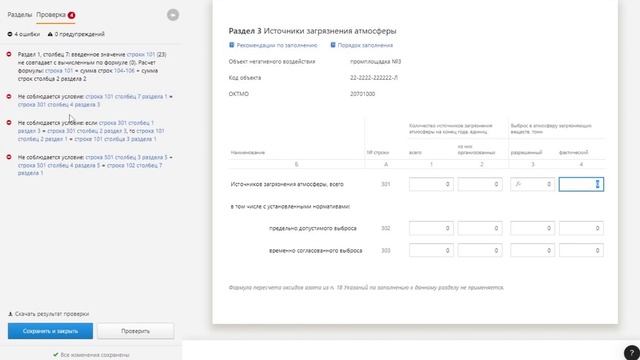Screen dimensions: 640x360
Task: Open Порядок заполнения link
Action: point(365,45)
